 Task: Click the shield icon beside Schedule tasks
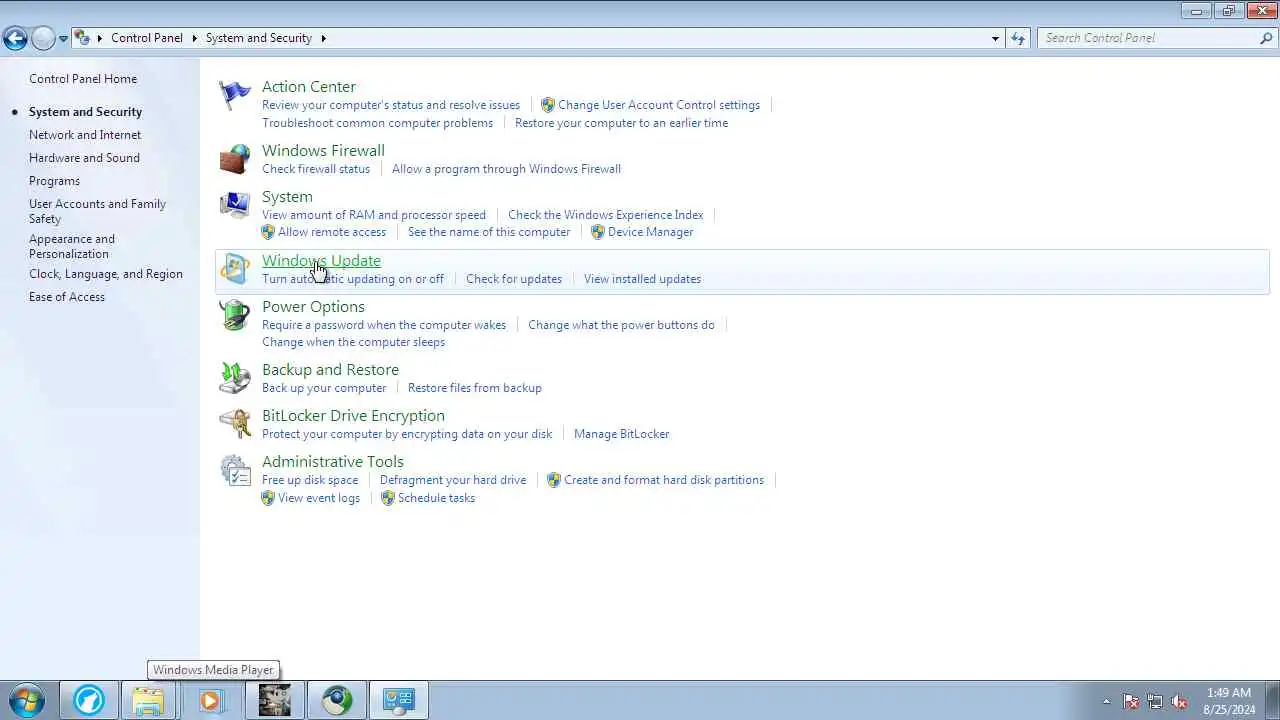(x=388, y=498)
